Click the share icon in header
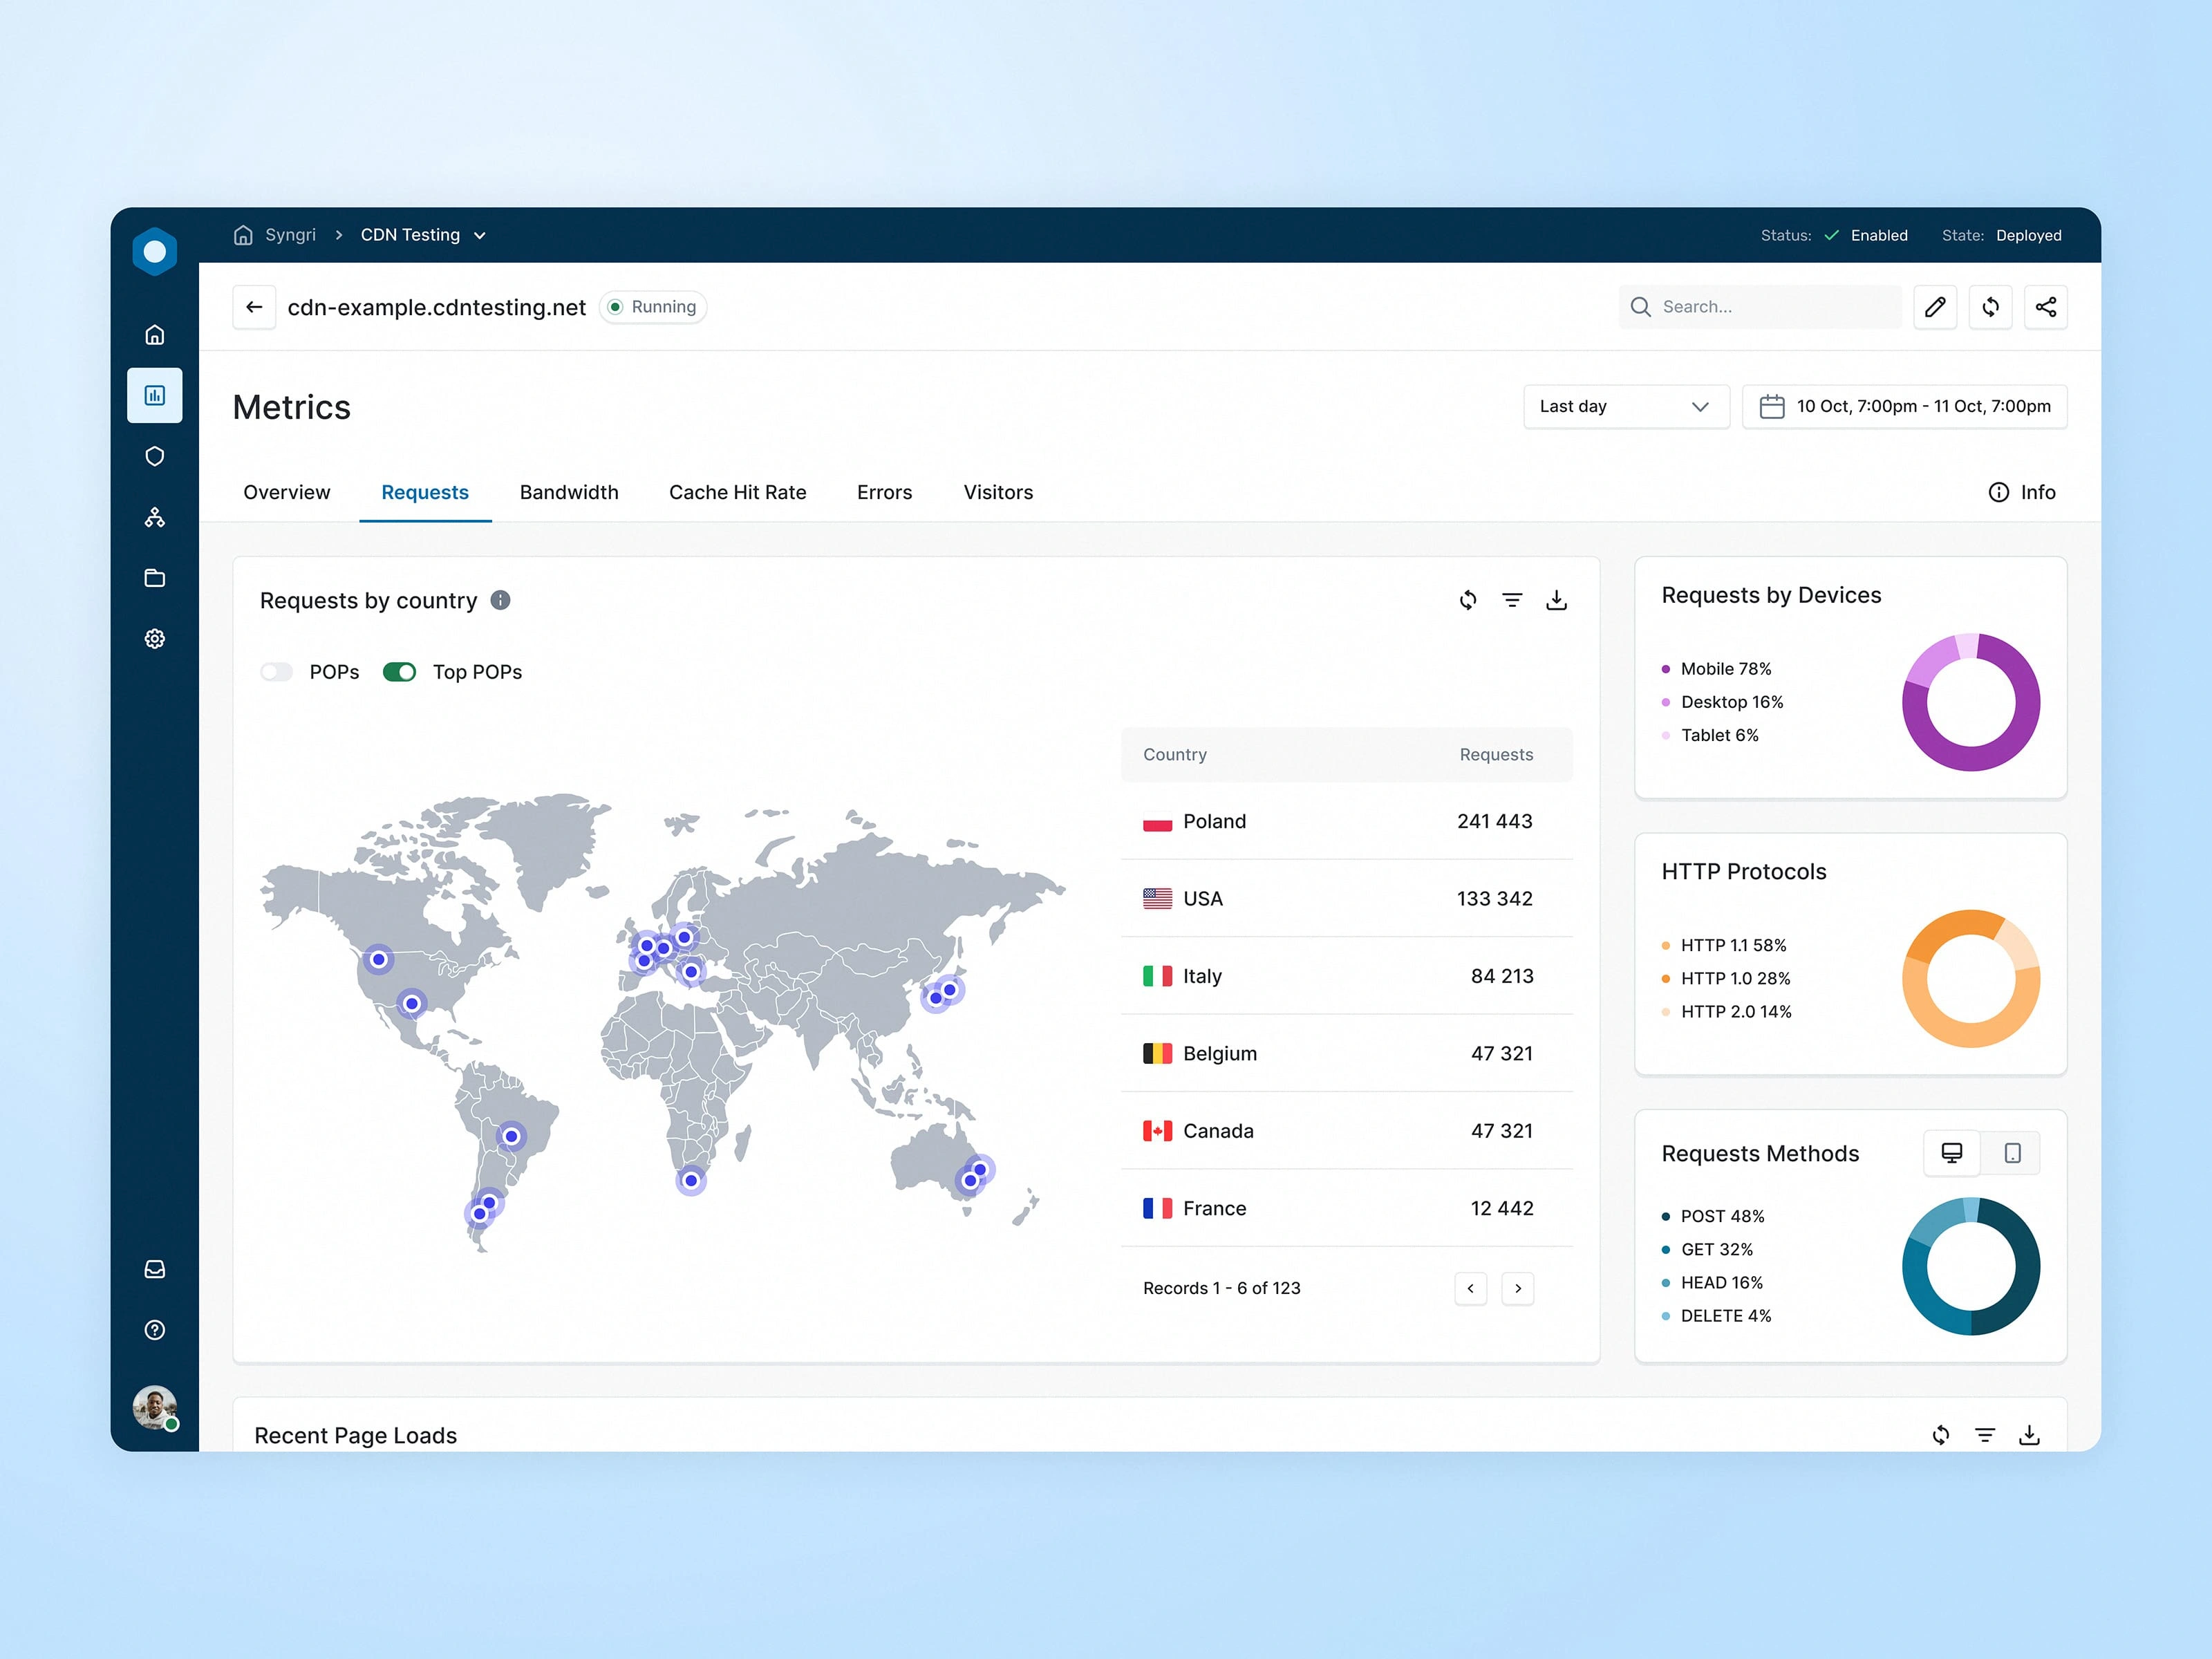The width and height of the screenshot is (2212, 1659). click(x=2045, y=307)
